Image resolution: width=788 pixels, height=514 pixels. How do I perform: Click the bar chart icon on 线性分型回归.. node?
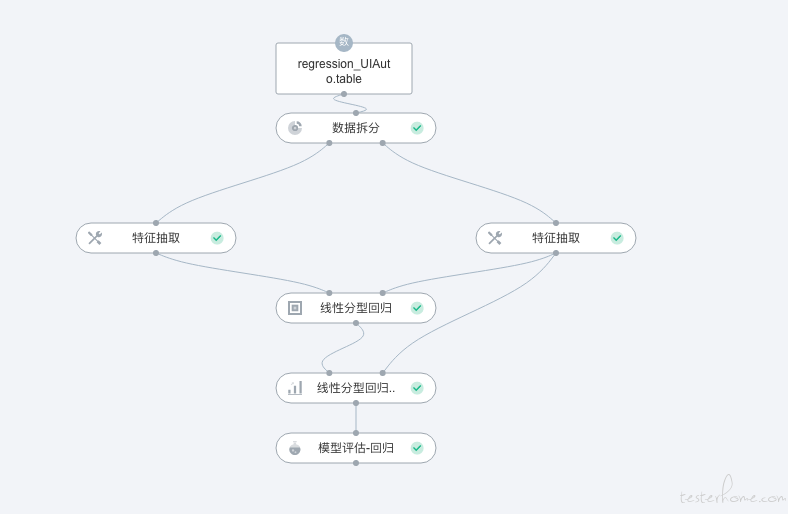click(295, 388)
